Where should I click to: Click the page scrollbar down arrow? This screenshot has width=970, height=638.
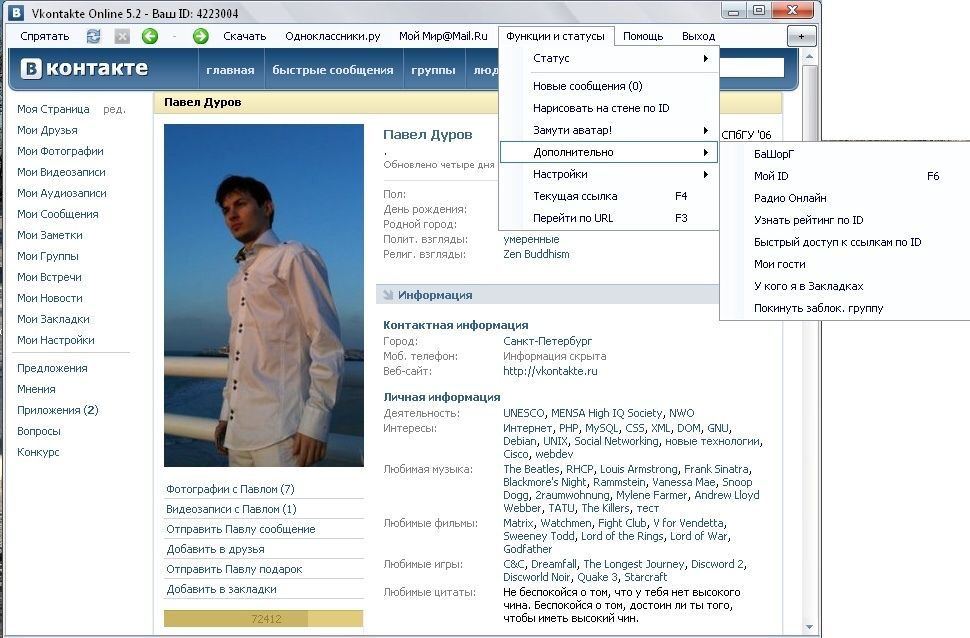point(809,627)
